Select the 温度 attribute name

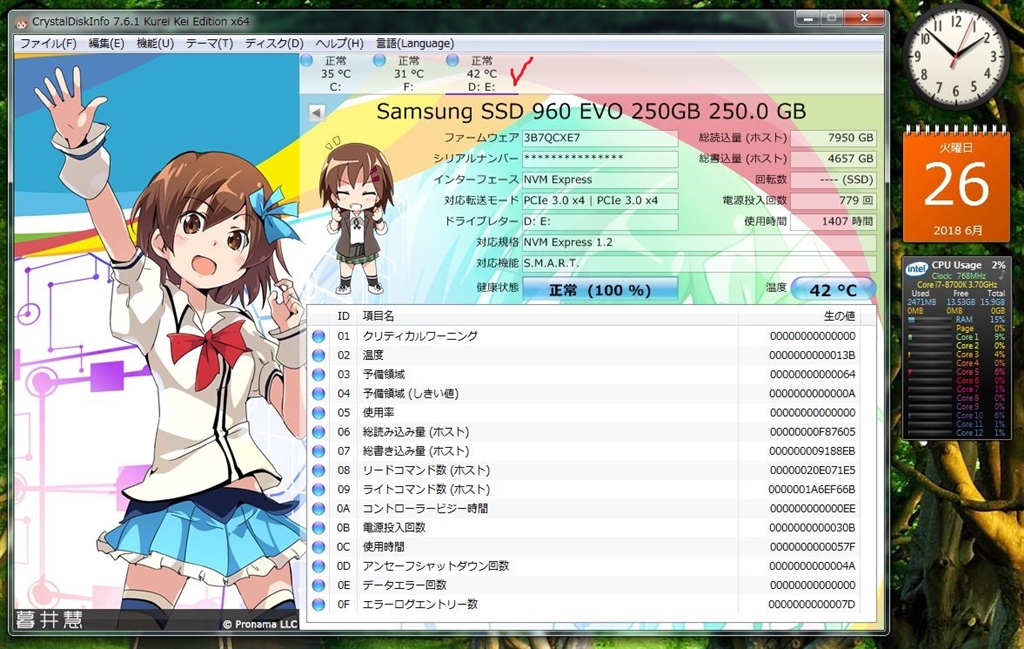[373, 355]
